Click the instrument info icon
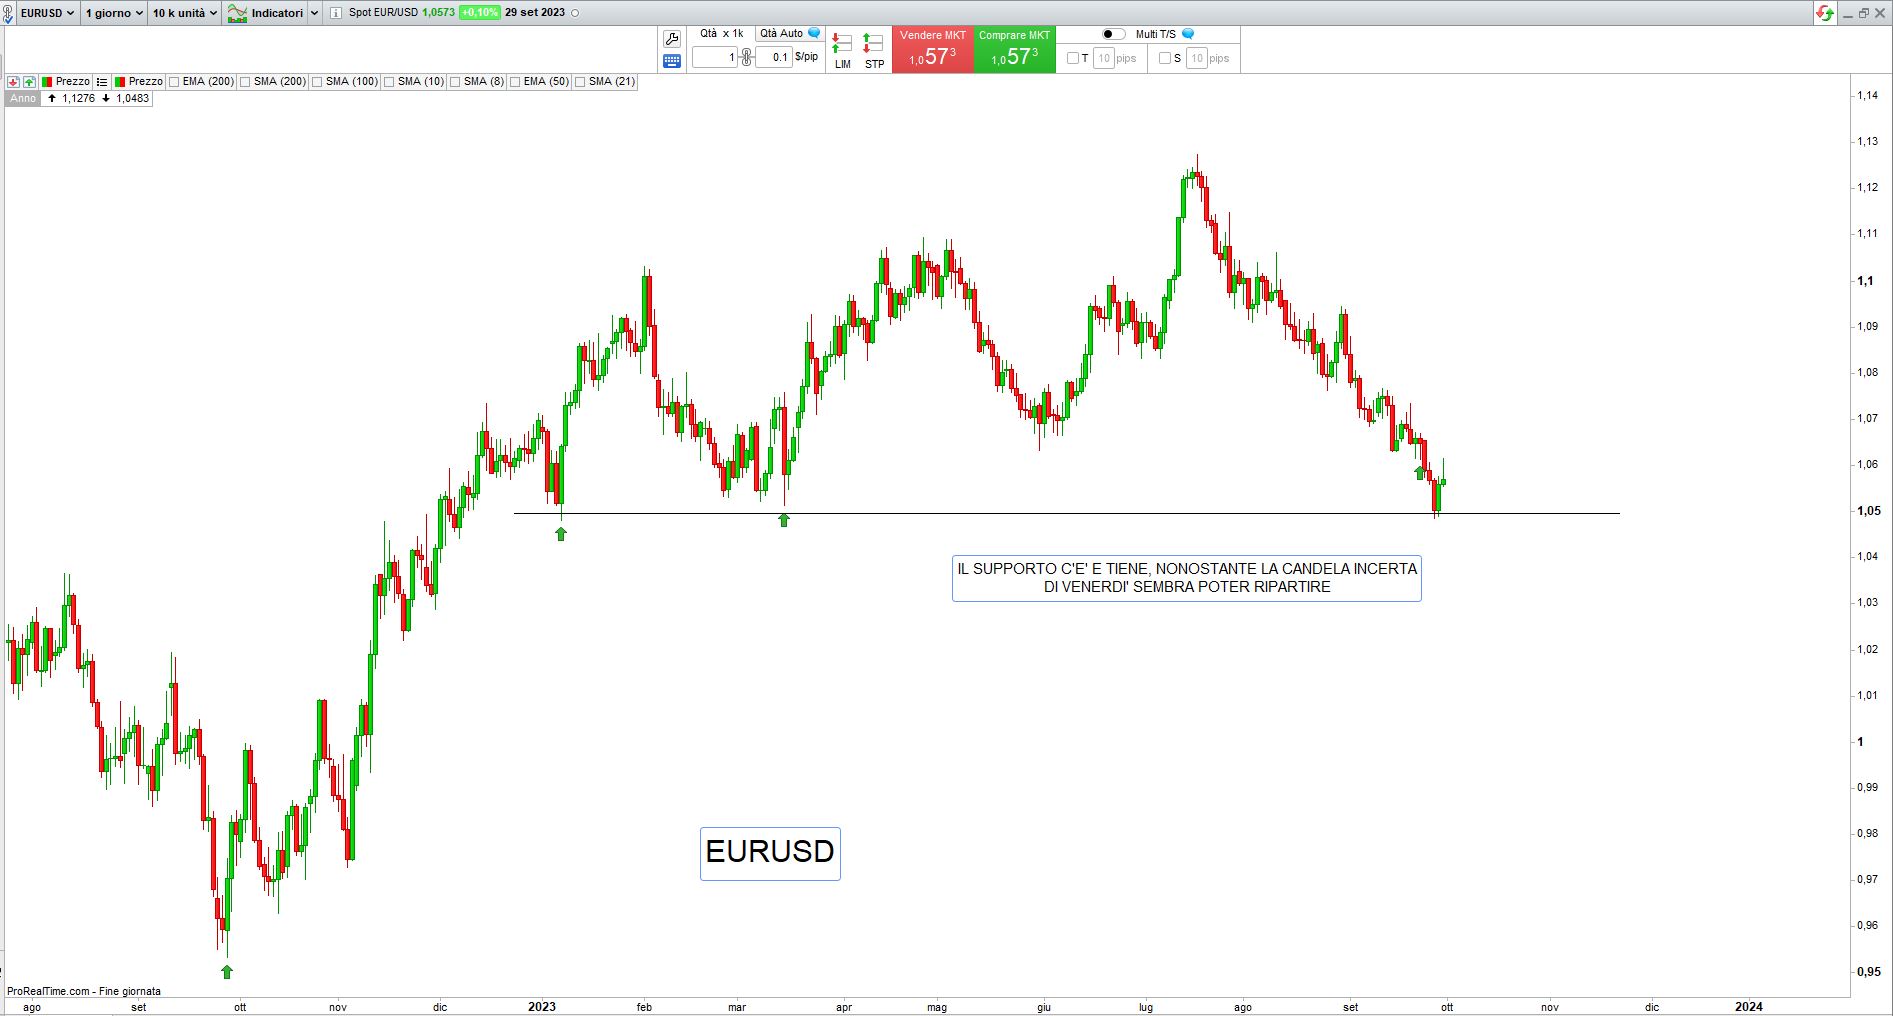The height and width of the screenshot is (1016, 1893). [336, 13]
